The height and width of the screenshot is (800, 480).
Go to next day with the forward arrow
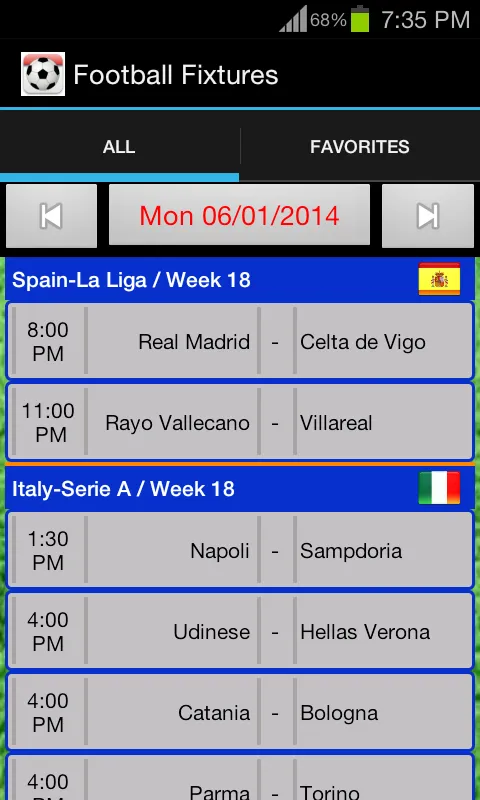tap(427, 216)
